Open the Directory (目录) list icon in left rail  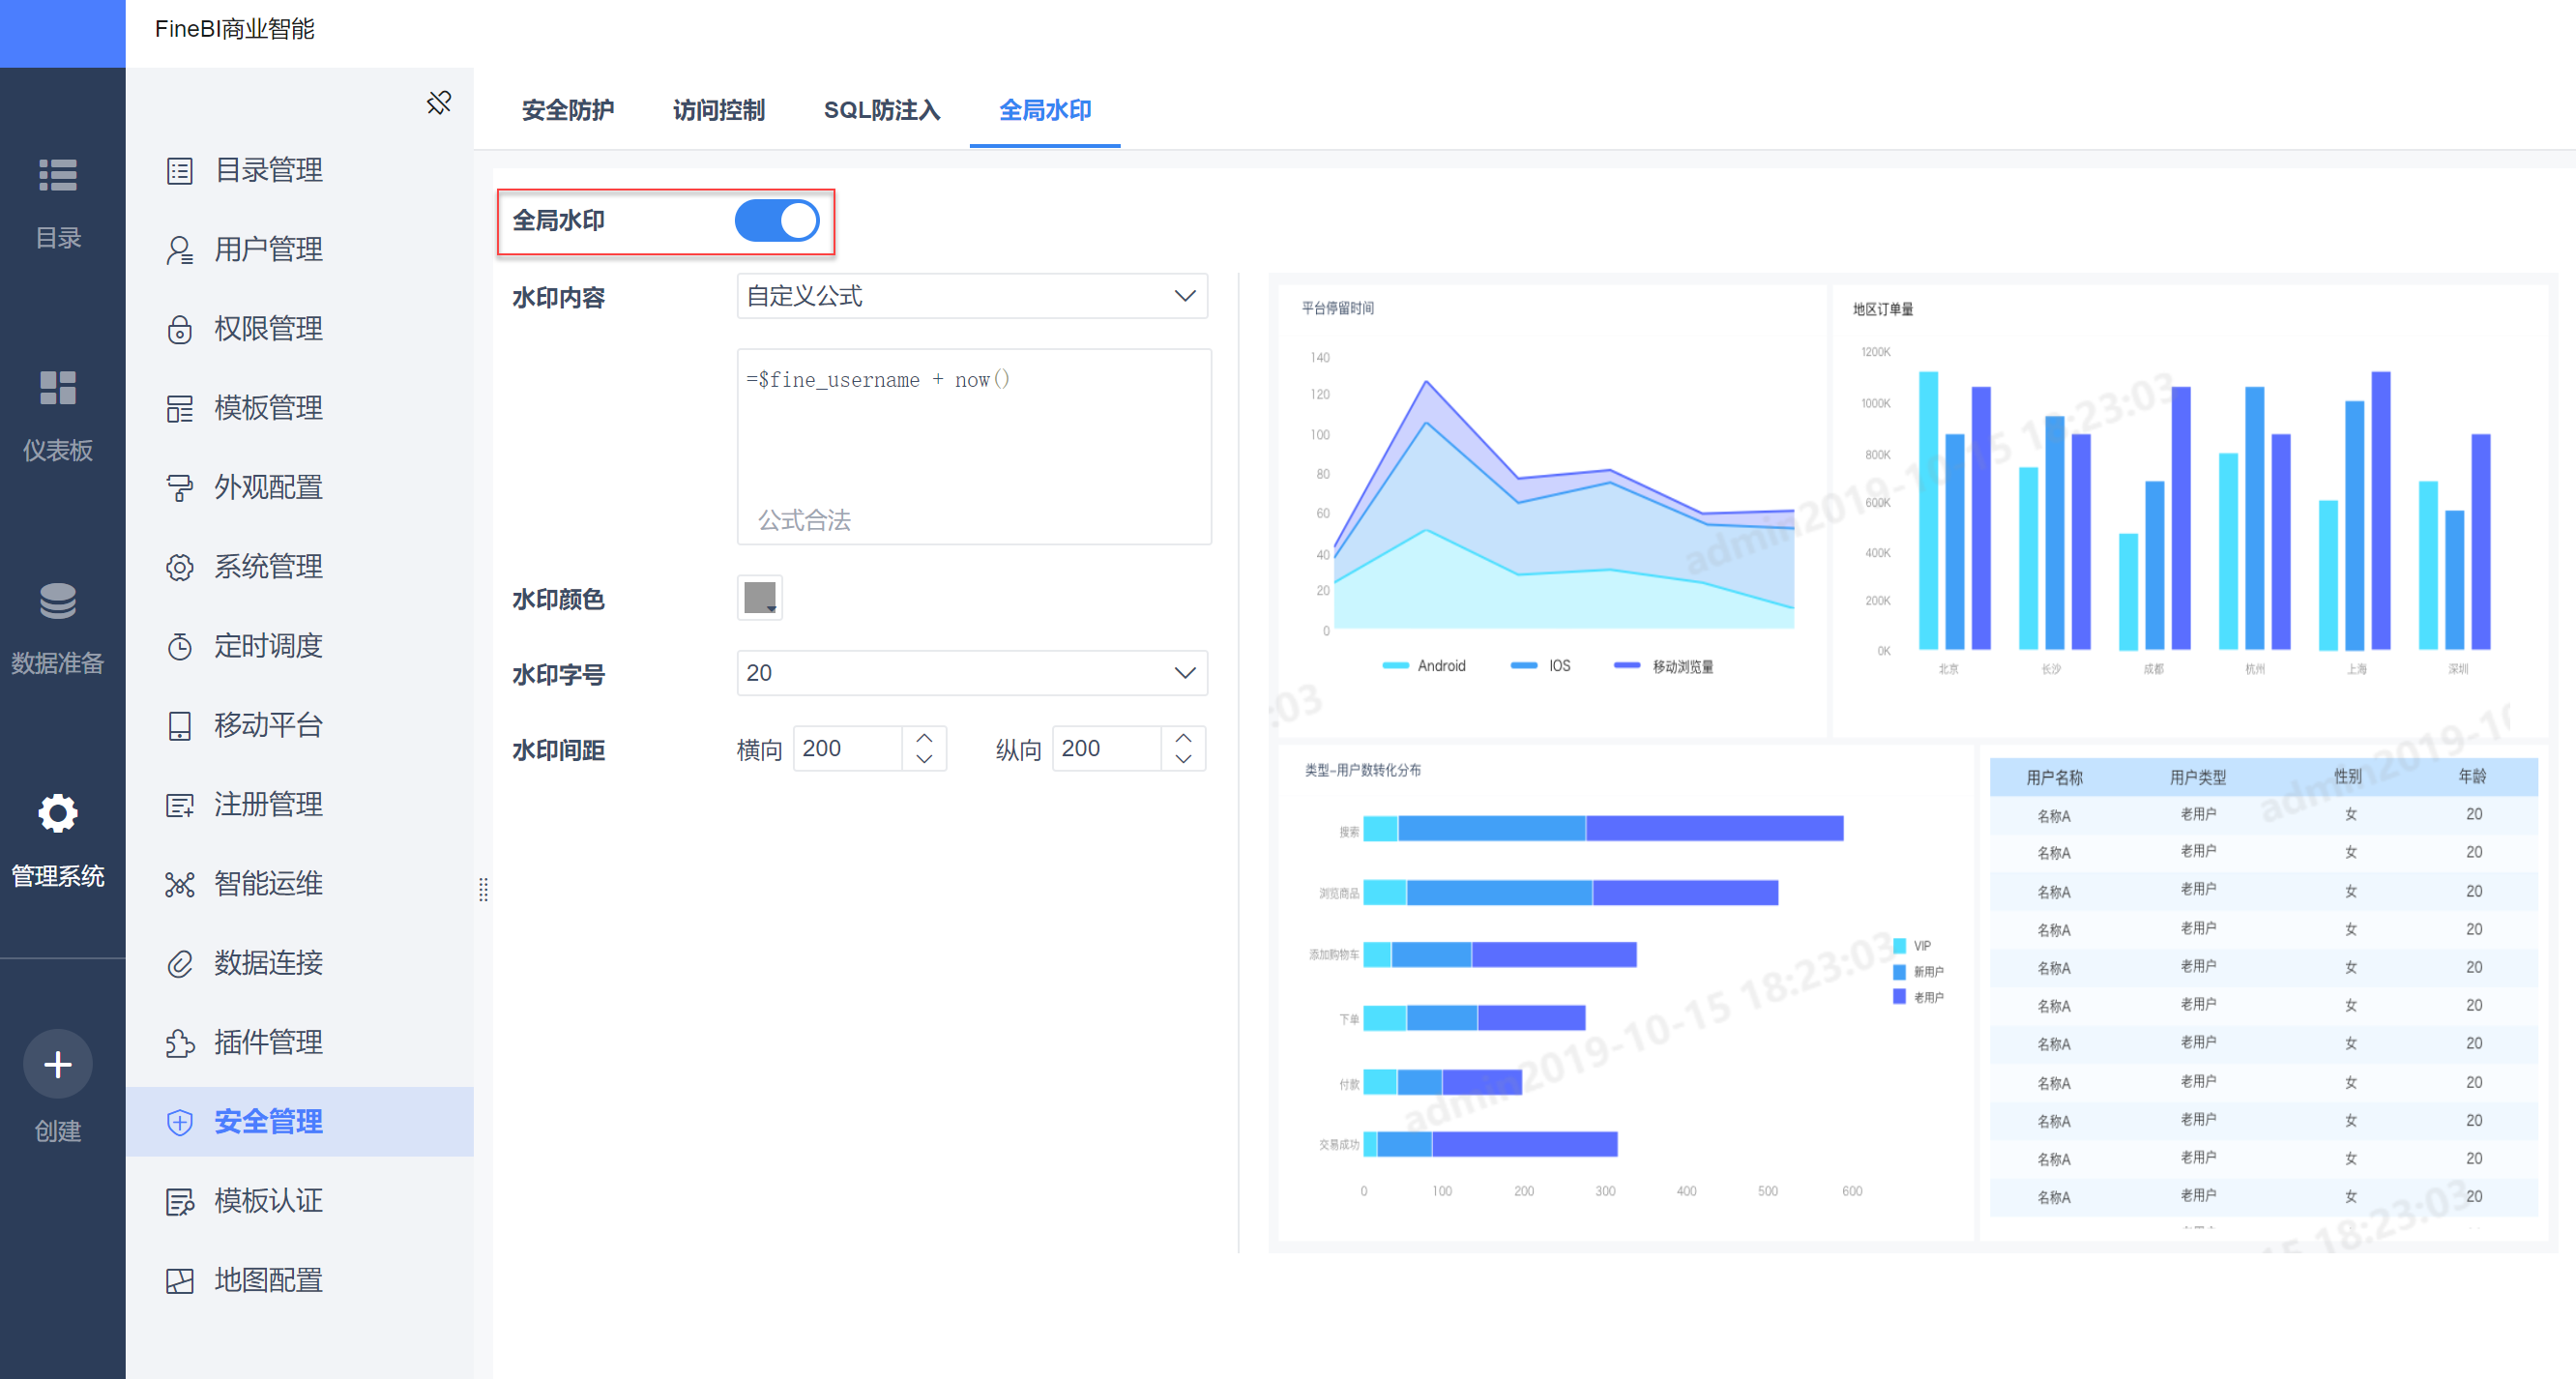pyautogui.click(x=58, y=175)
